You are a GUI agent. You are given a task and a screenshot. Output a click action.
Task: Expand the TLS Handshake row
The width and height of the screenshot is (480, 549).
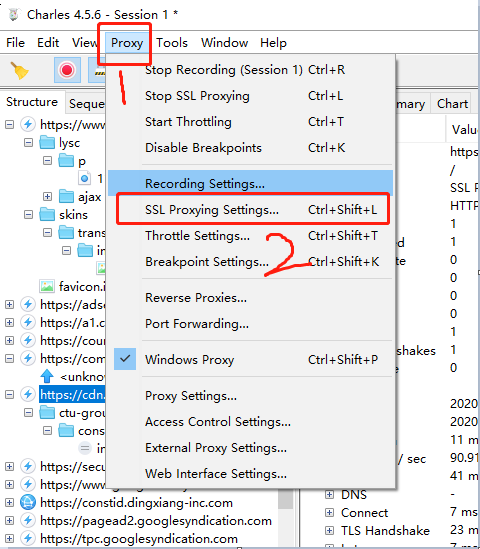pos(329,530)
